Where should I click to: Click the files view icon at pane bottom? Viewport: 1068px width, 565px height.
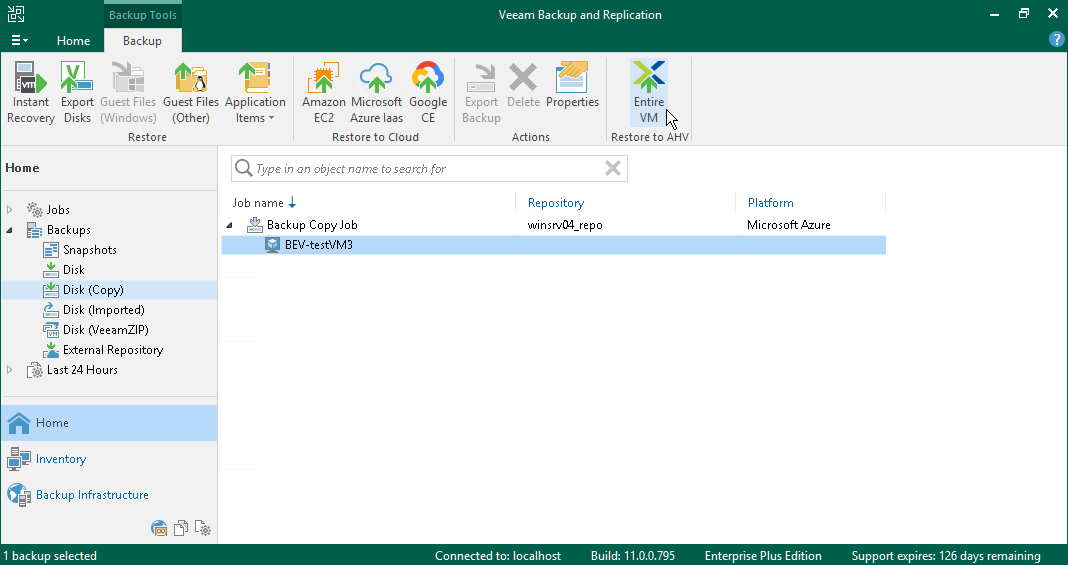(181, 528)
